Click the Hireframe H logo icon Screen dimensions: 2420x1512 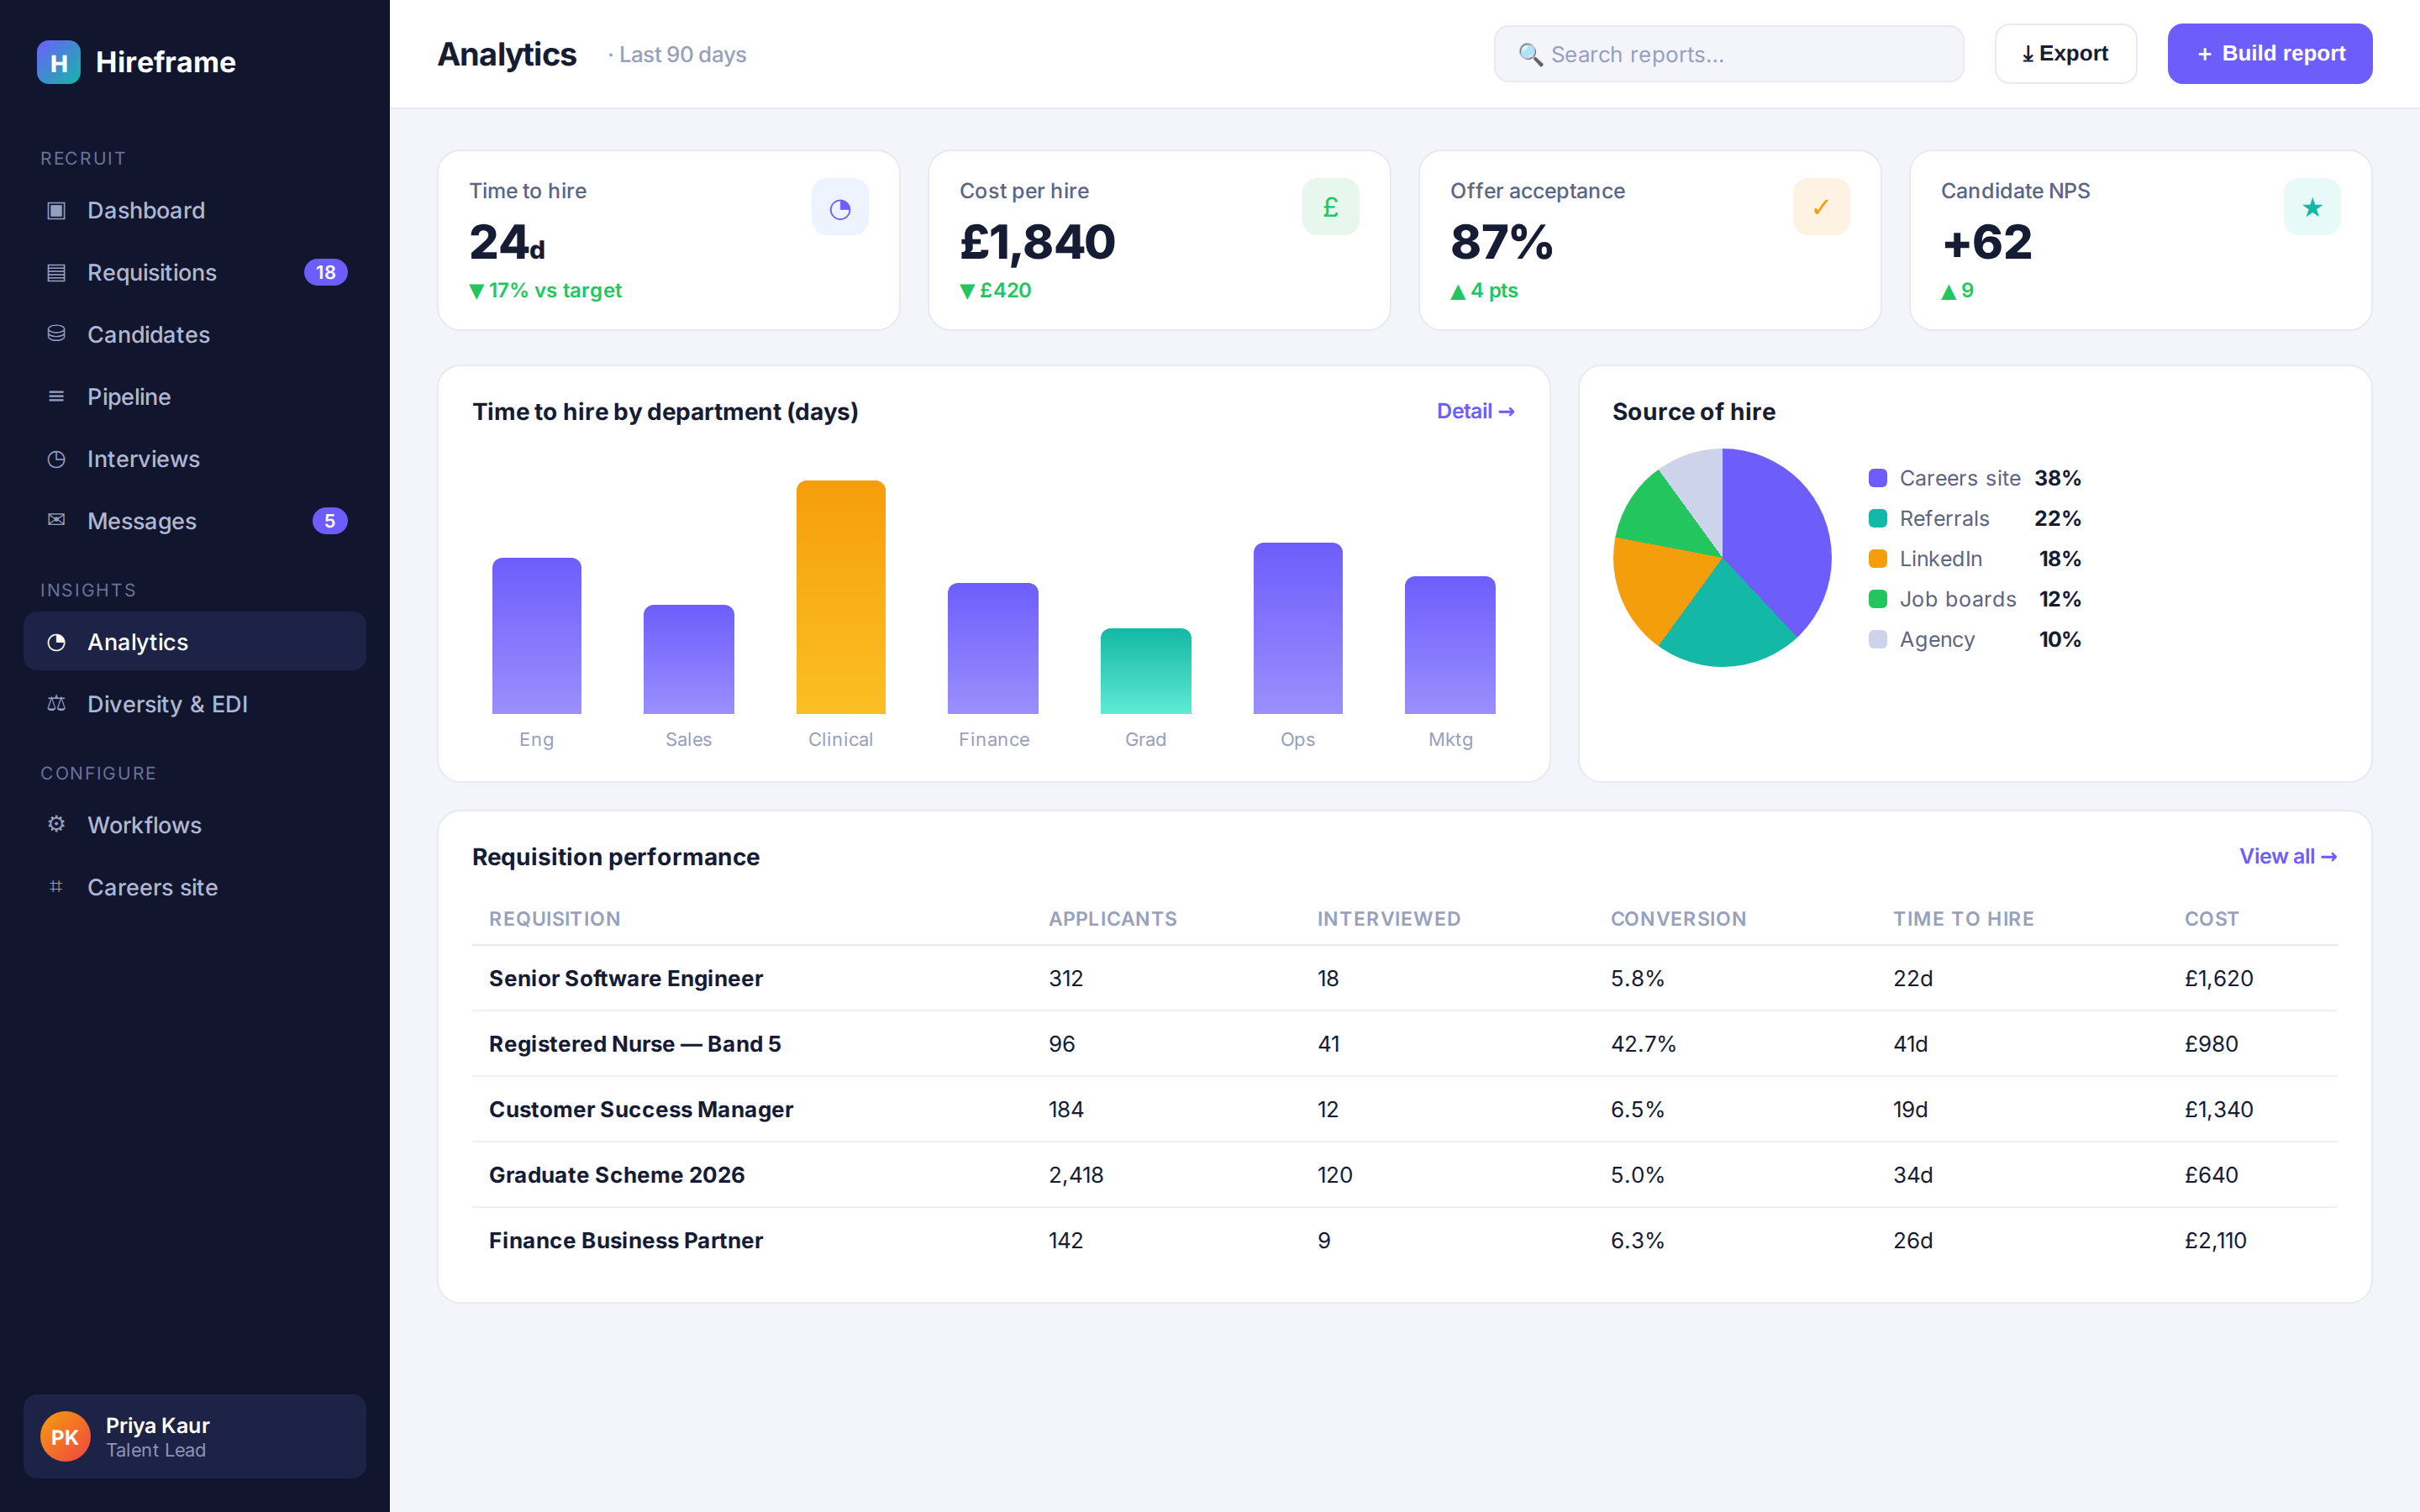[x=59, y=62]
